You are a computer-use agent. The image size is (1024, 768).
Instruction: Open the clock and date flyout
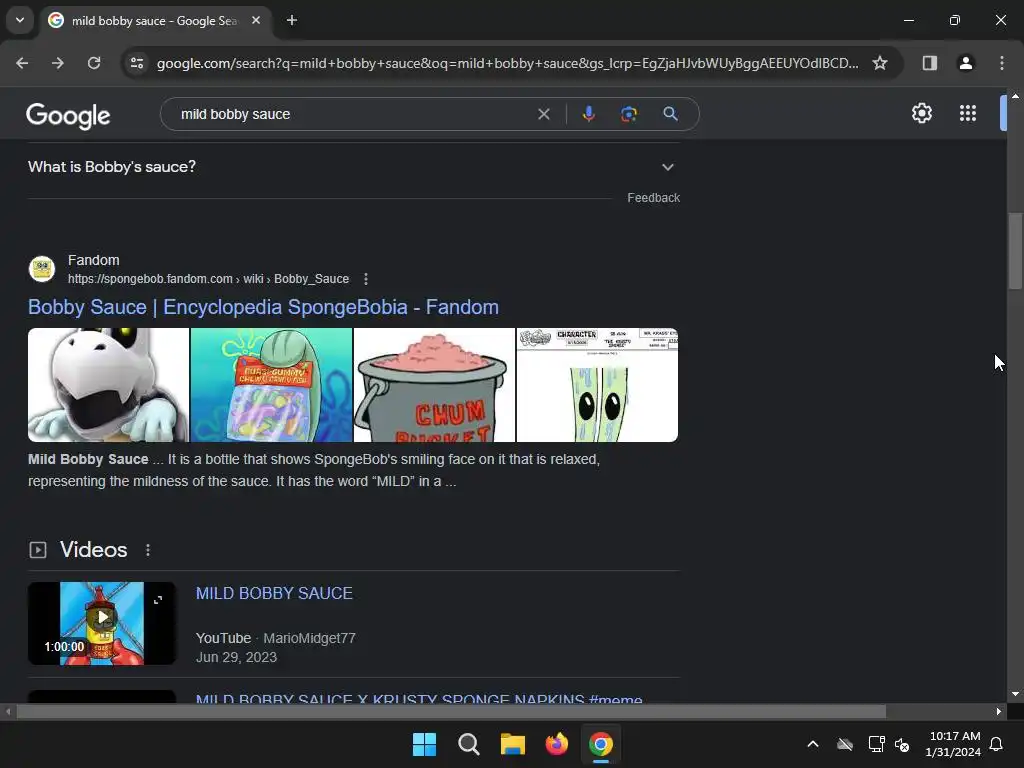tap(953, 744)
